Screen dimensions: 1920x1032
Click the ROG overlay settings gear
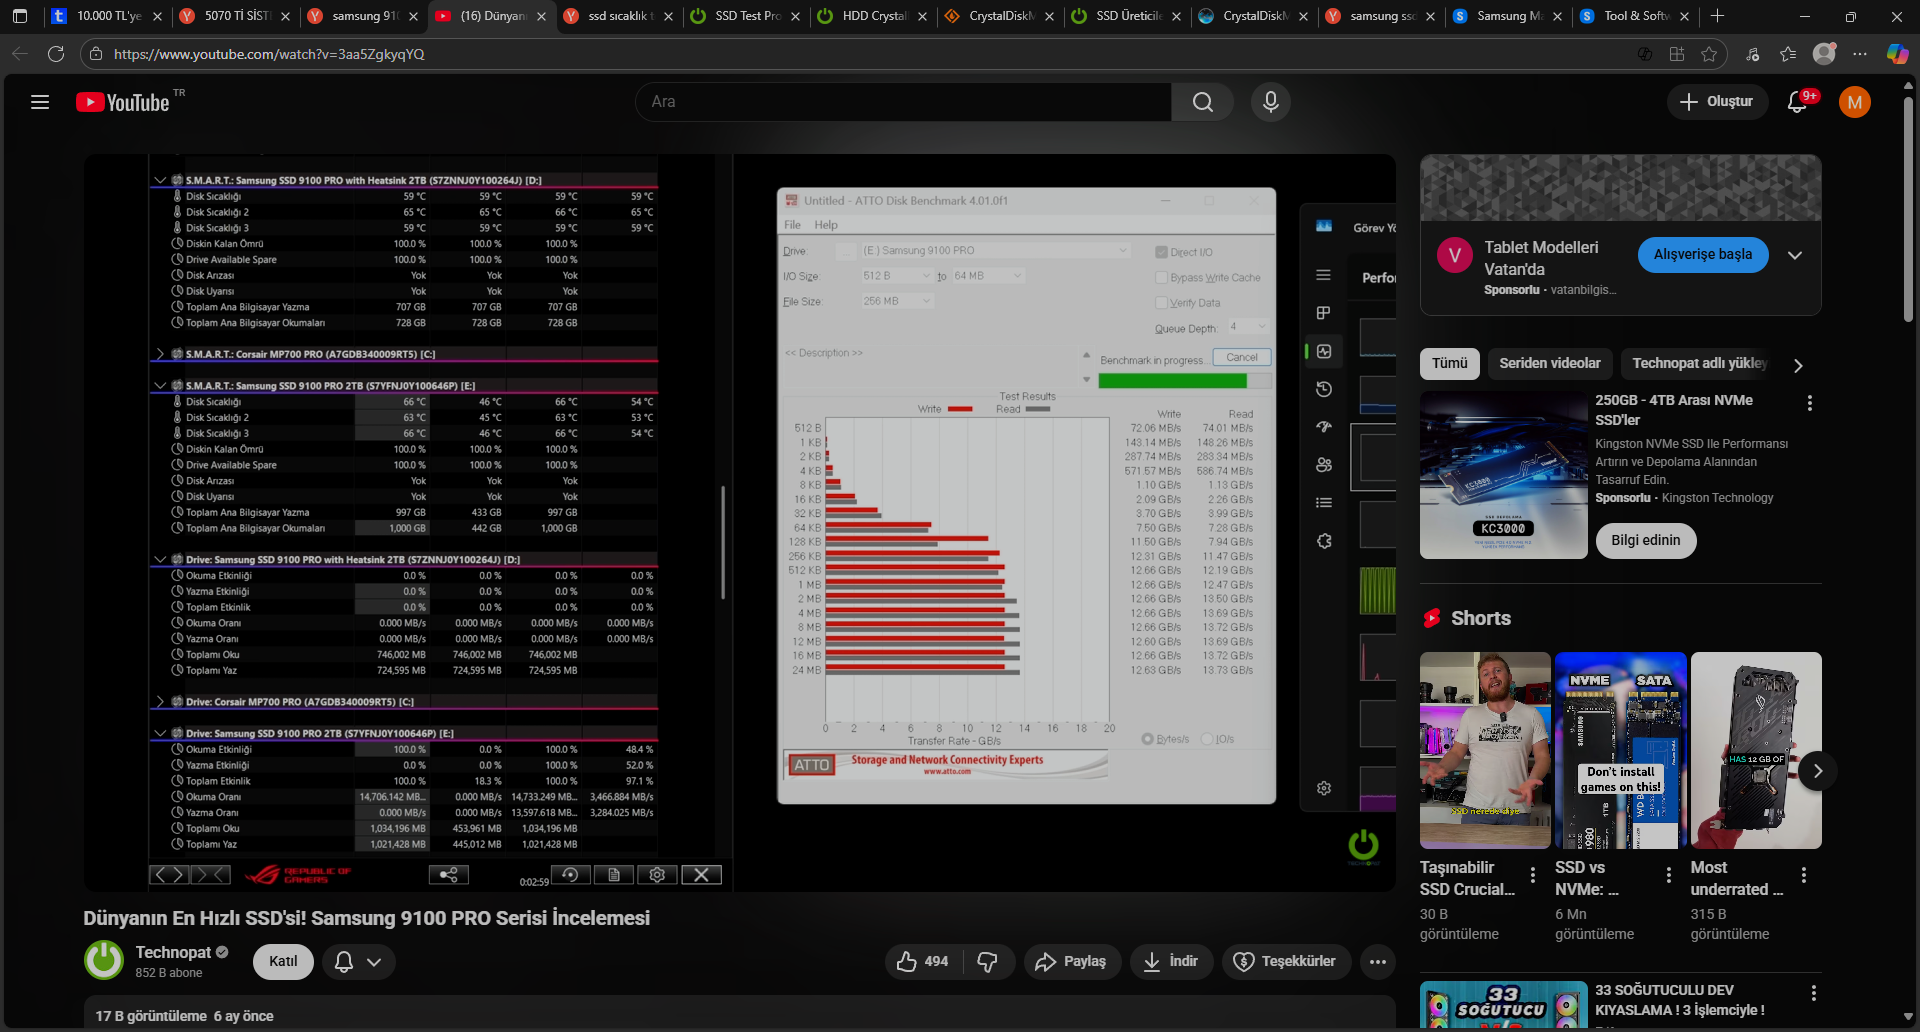(x=657, y=875)
